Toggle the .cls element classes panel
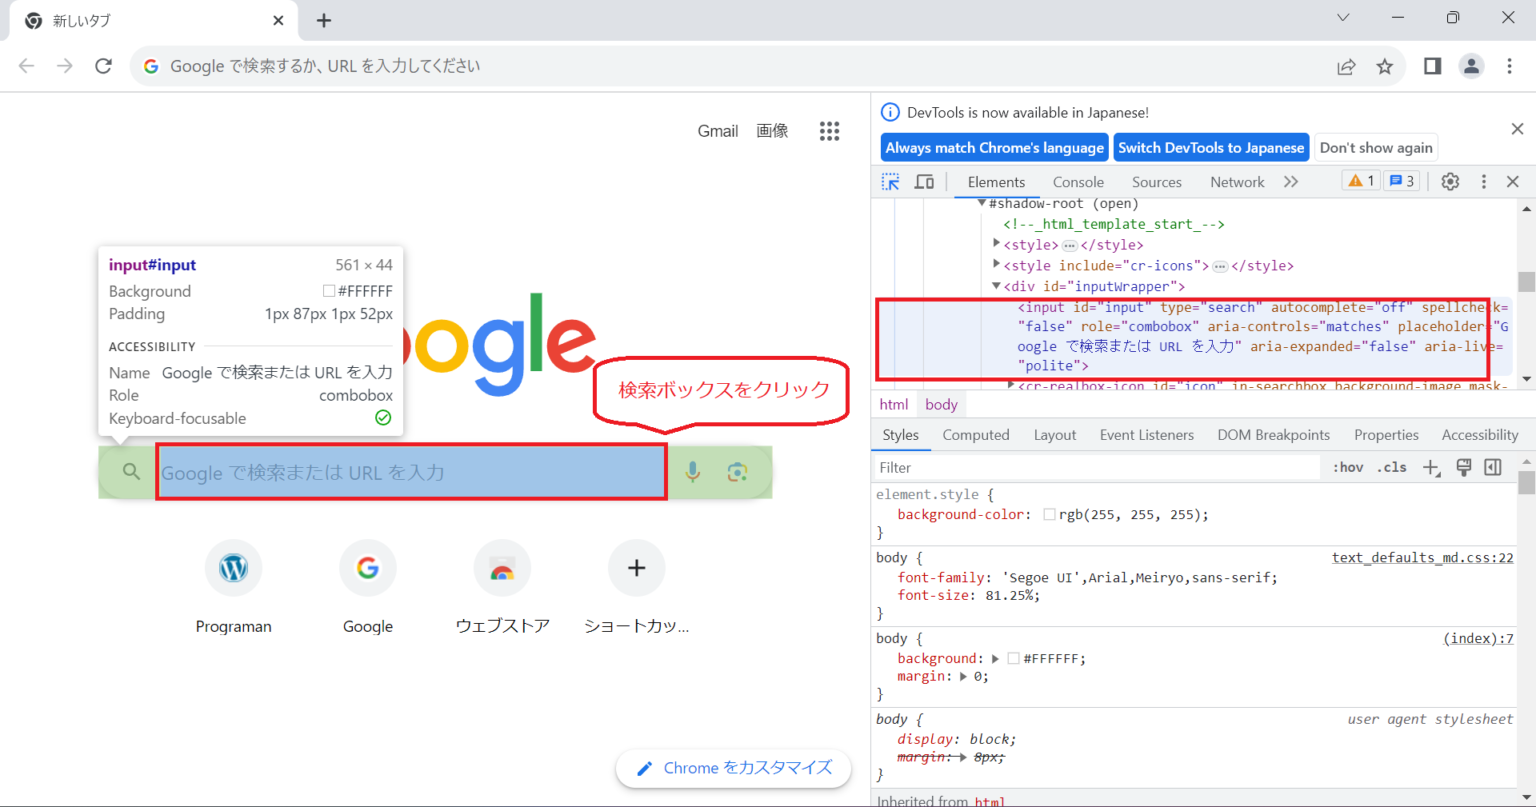The image size is (1536, 807). click(1391, 467)
